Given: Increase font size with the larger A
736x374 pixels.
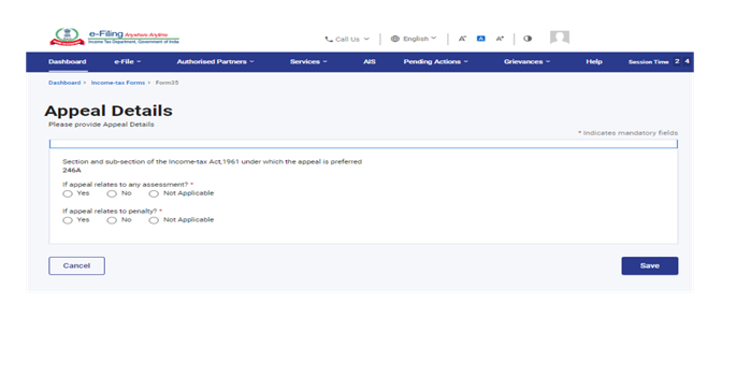Looking at the screenshot, I should pyautogui.click(x=500, y=38).
